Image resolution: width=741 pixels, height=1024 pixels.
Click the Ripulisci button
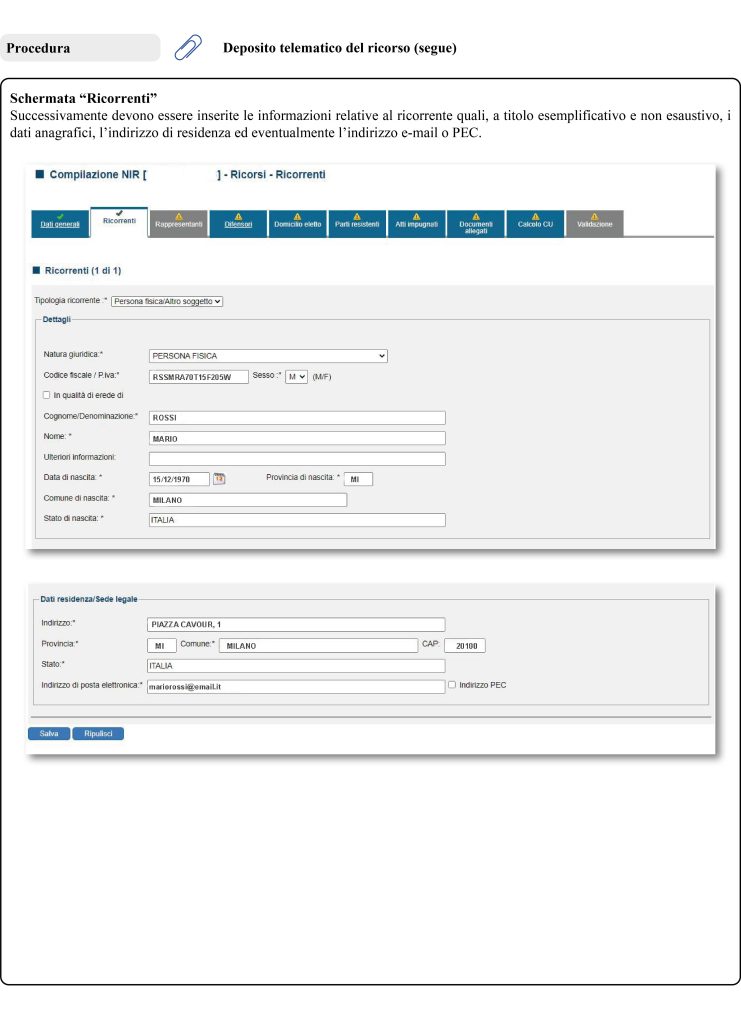click(98, 733)
